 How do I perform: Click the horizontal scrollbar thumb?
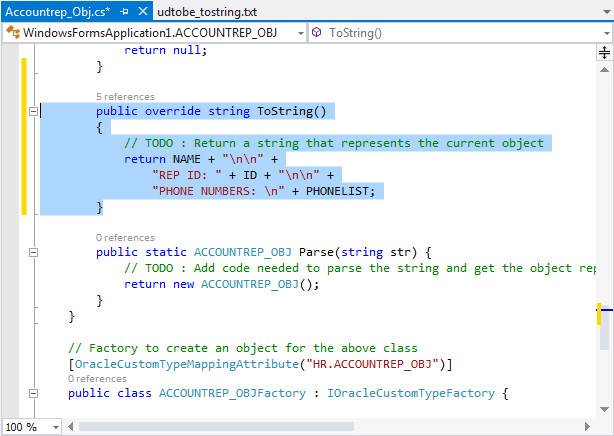(216, 426)
